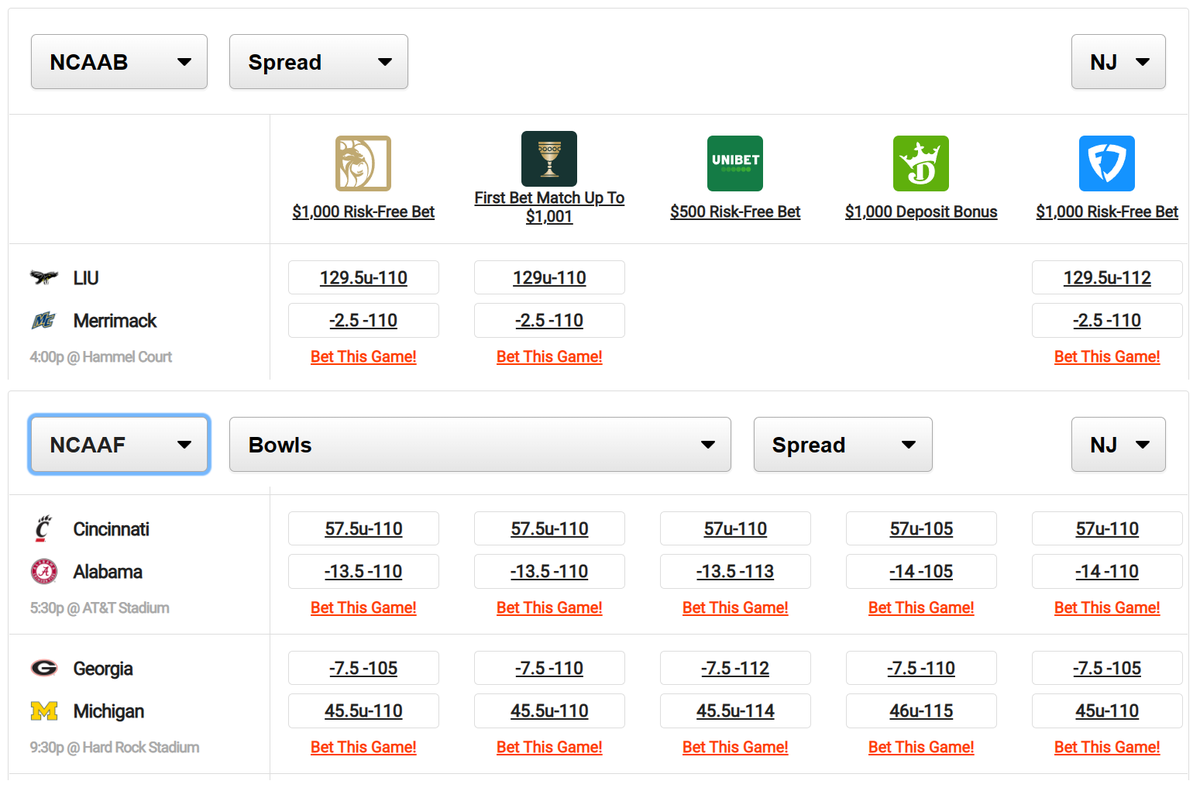
Task: Open the NCAAF sport dropdown
Action: (x=119, y=445)
